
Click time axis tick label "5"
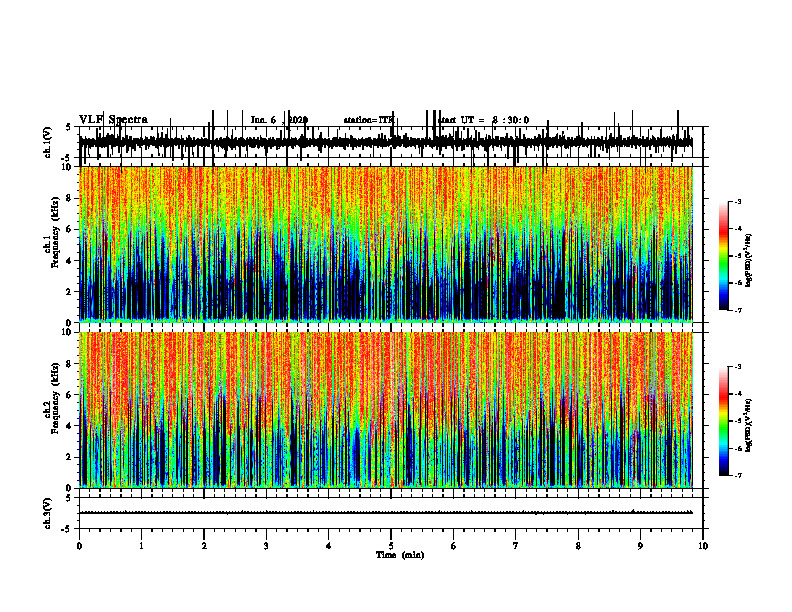(x=391, y=546)
